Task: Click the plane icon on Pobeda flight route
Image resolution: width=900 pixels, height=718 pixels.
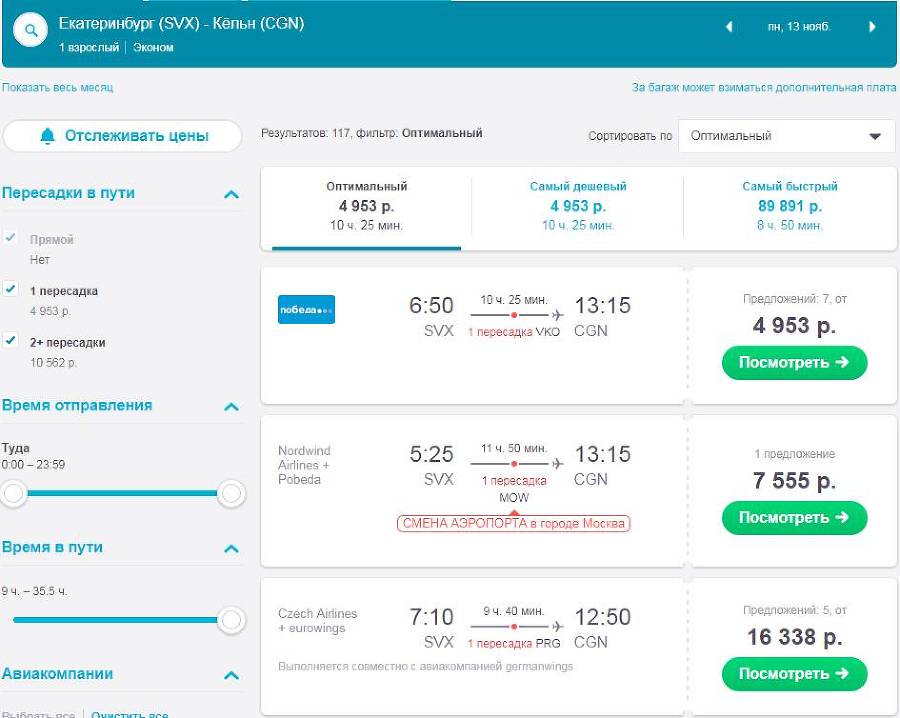Action: coord(556,315)
